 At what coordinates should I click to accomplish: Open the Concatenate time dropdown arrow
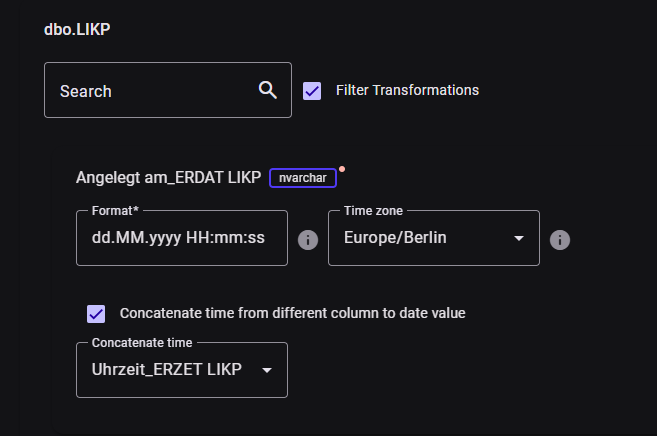coord(266,371)
